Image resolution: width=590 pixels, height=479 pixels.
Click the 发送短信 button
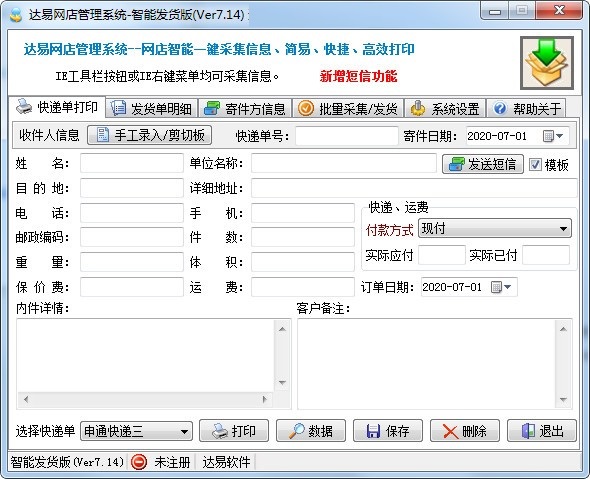[483, 164]
